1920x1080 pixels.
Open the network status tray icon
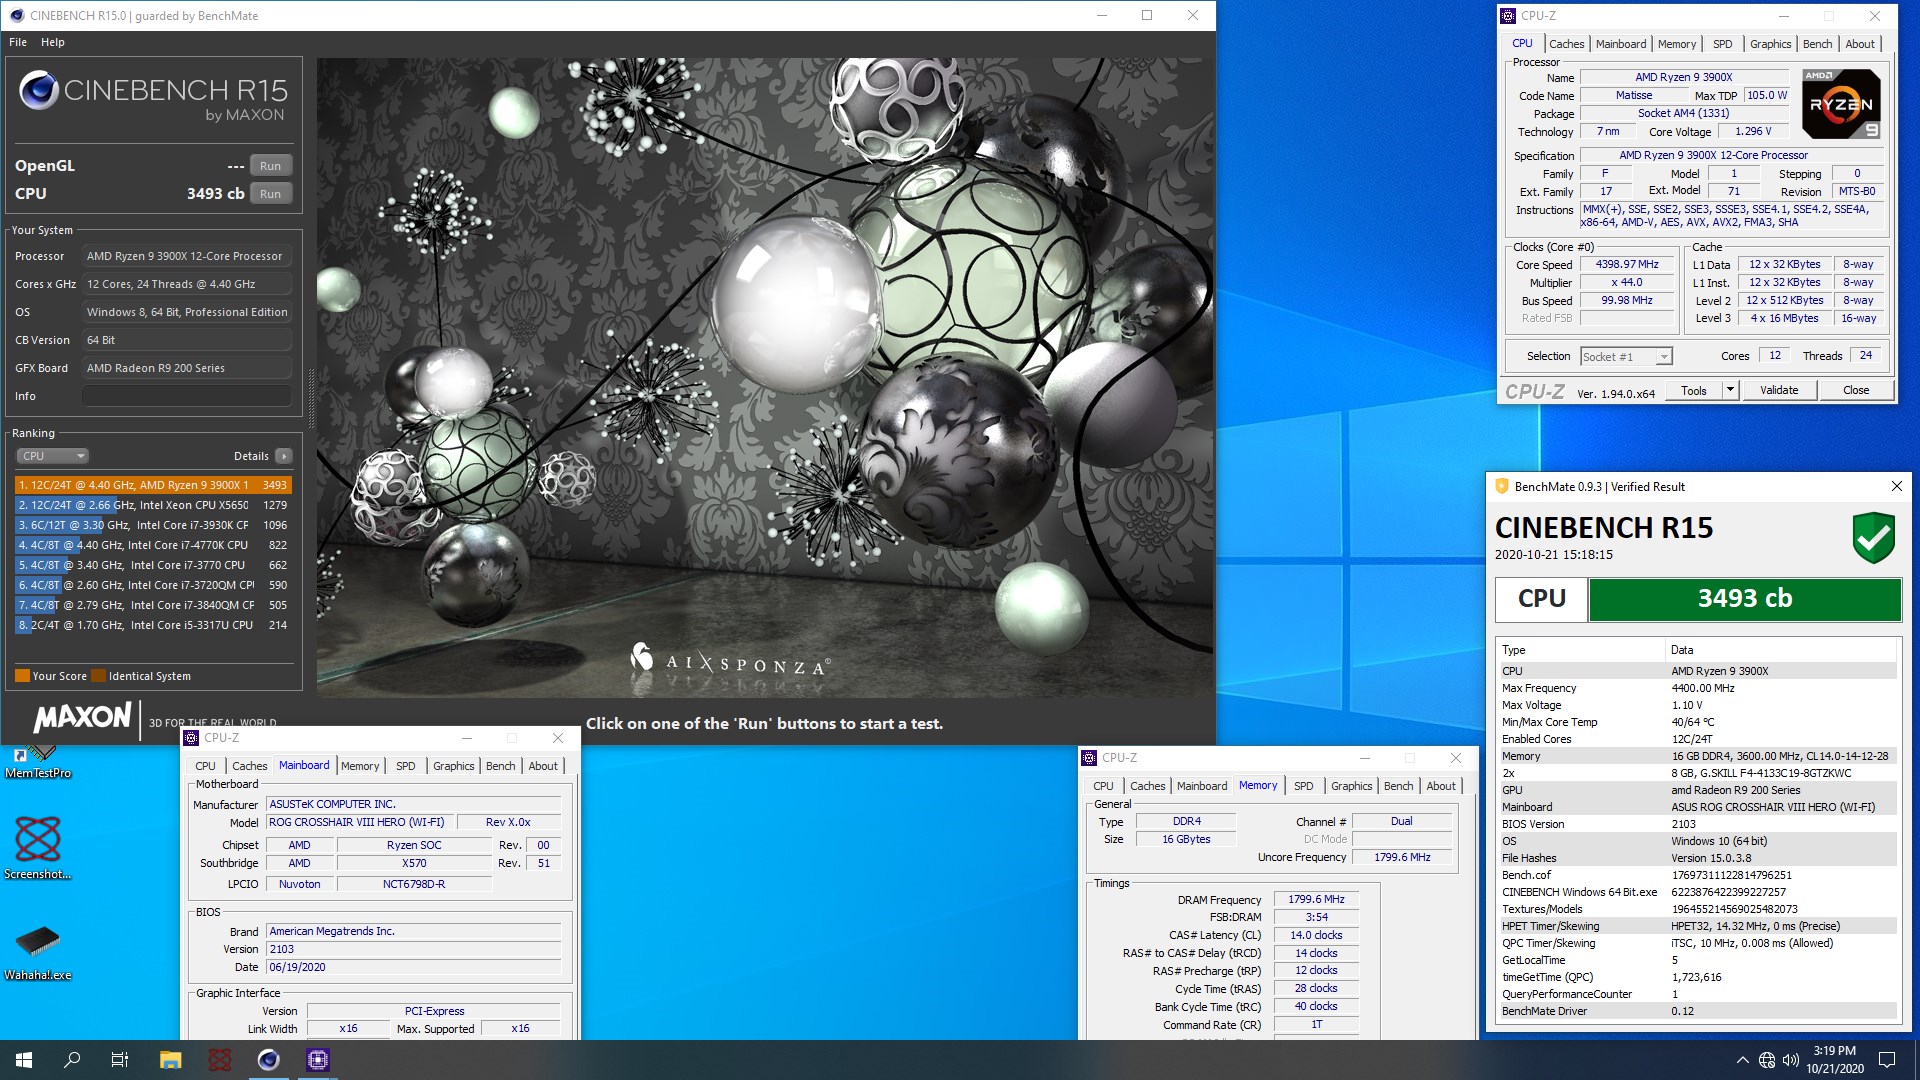point(1767,1060)
